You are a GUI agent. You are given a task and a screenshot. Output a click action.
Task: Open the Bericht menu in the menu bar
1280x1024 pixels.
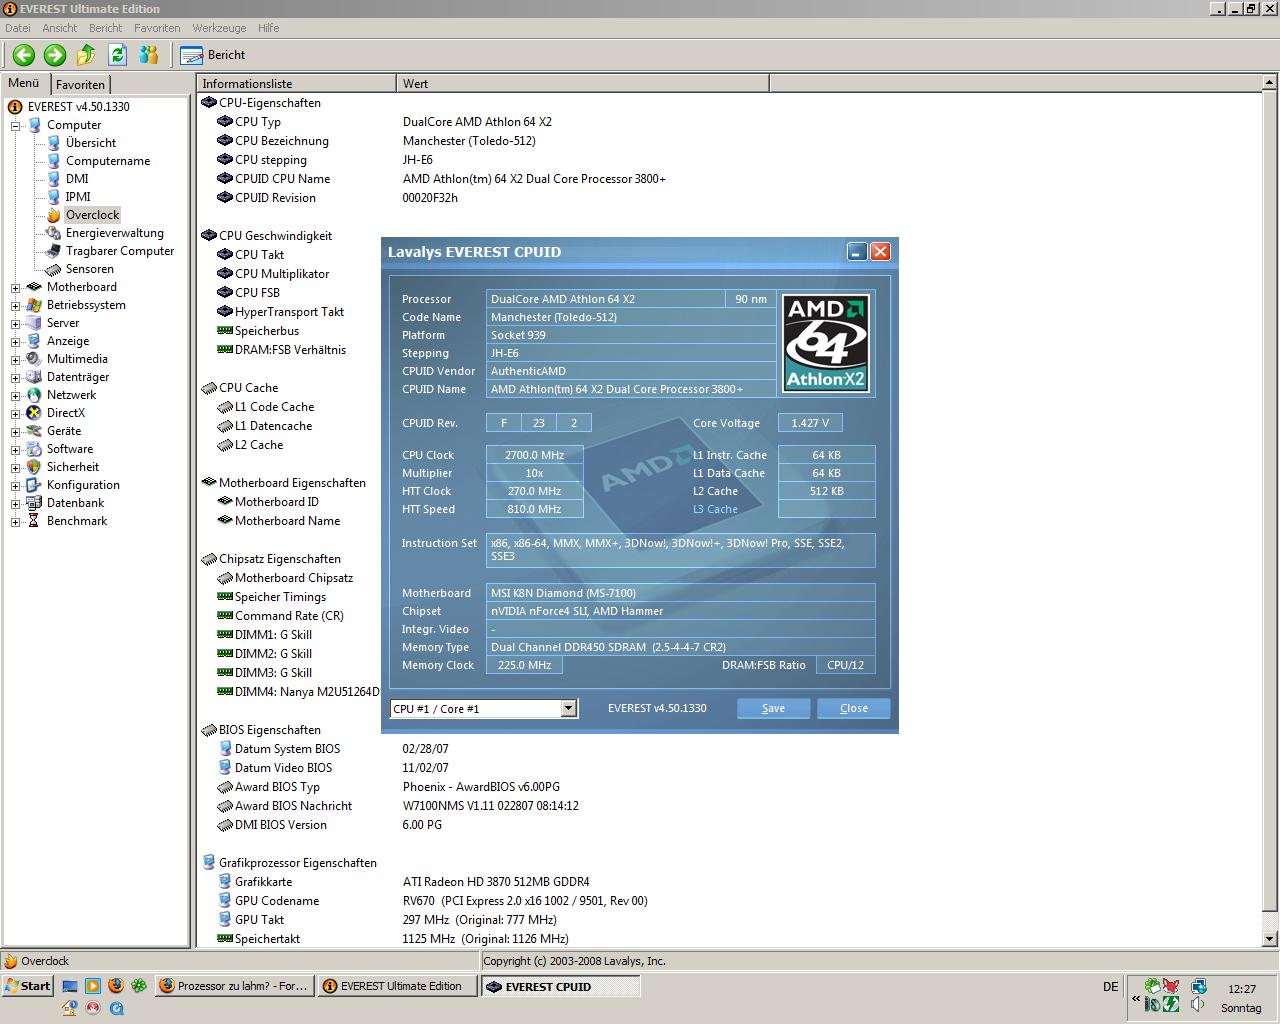[x=105, y=28]
